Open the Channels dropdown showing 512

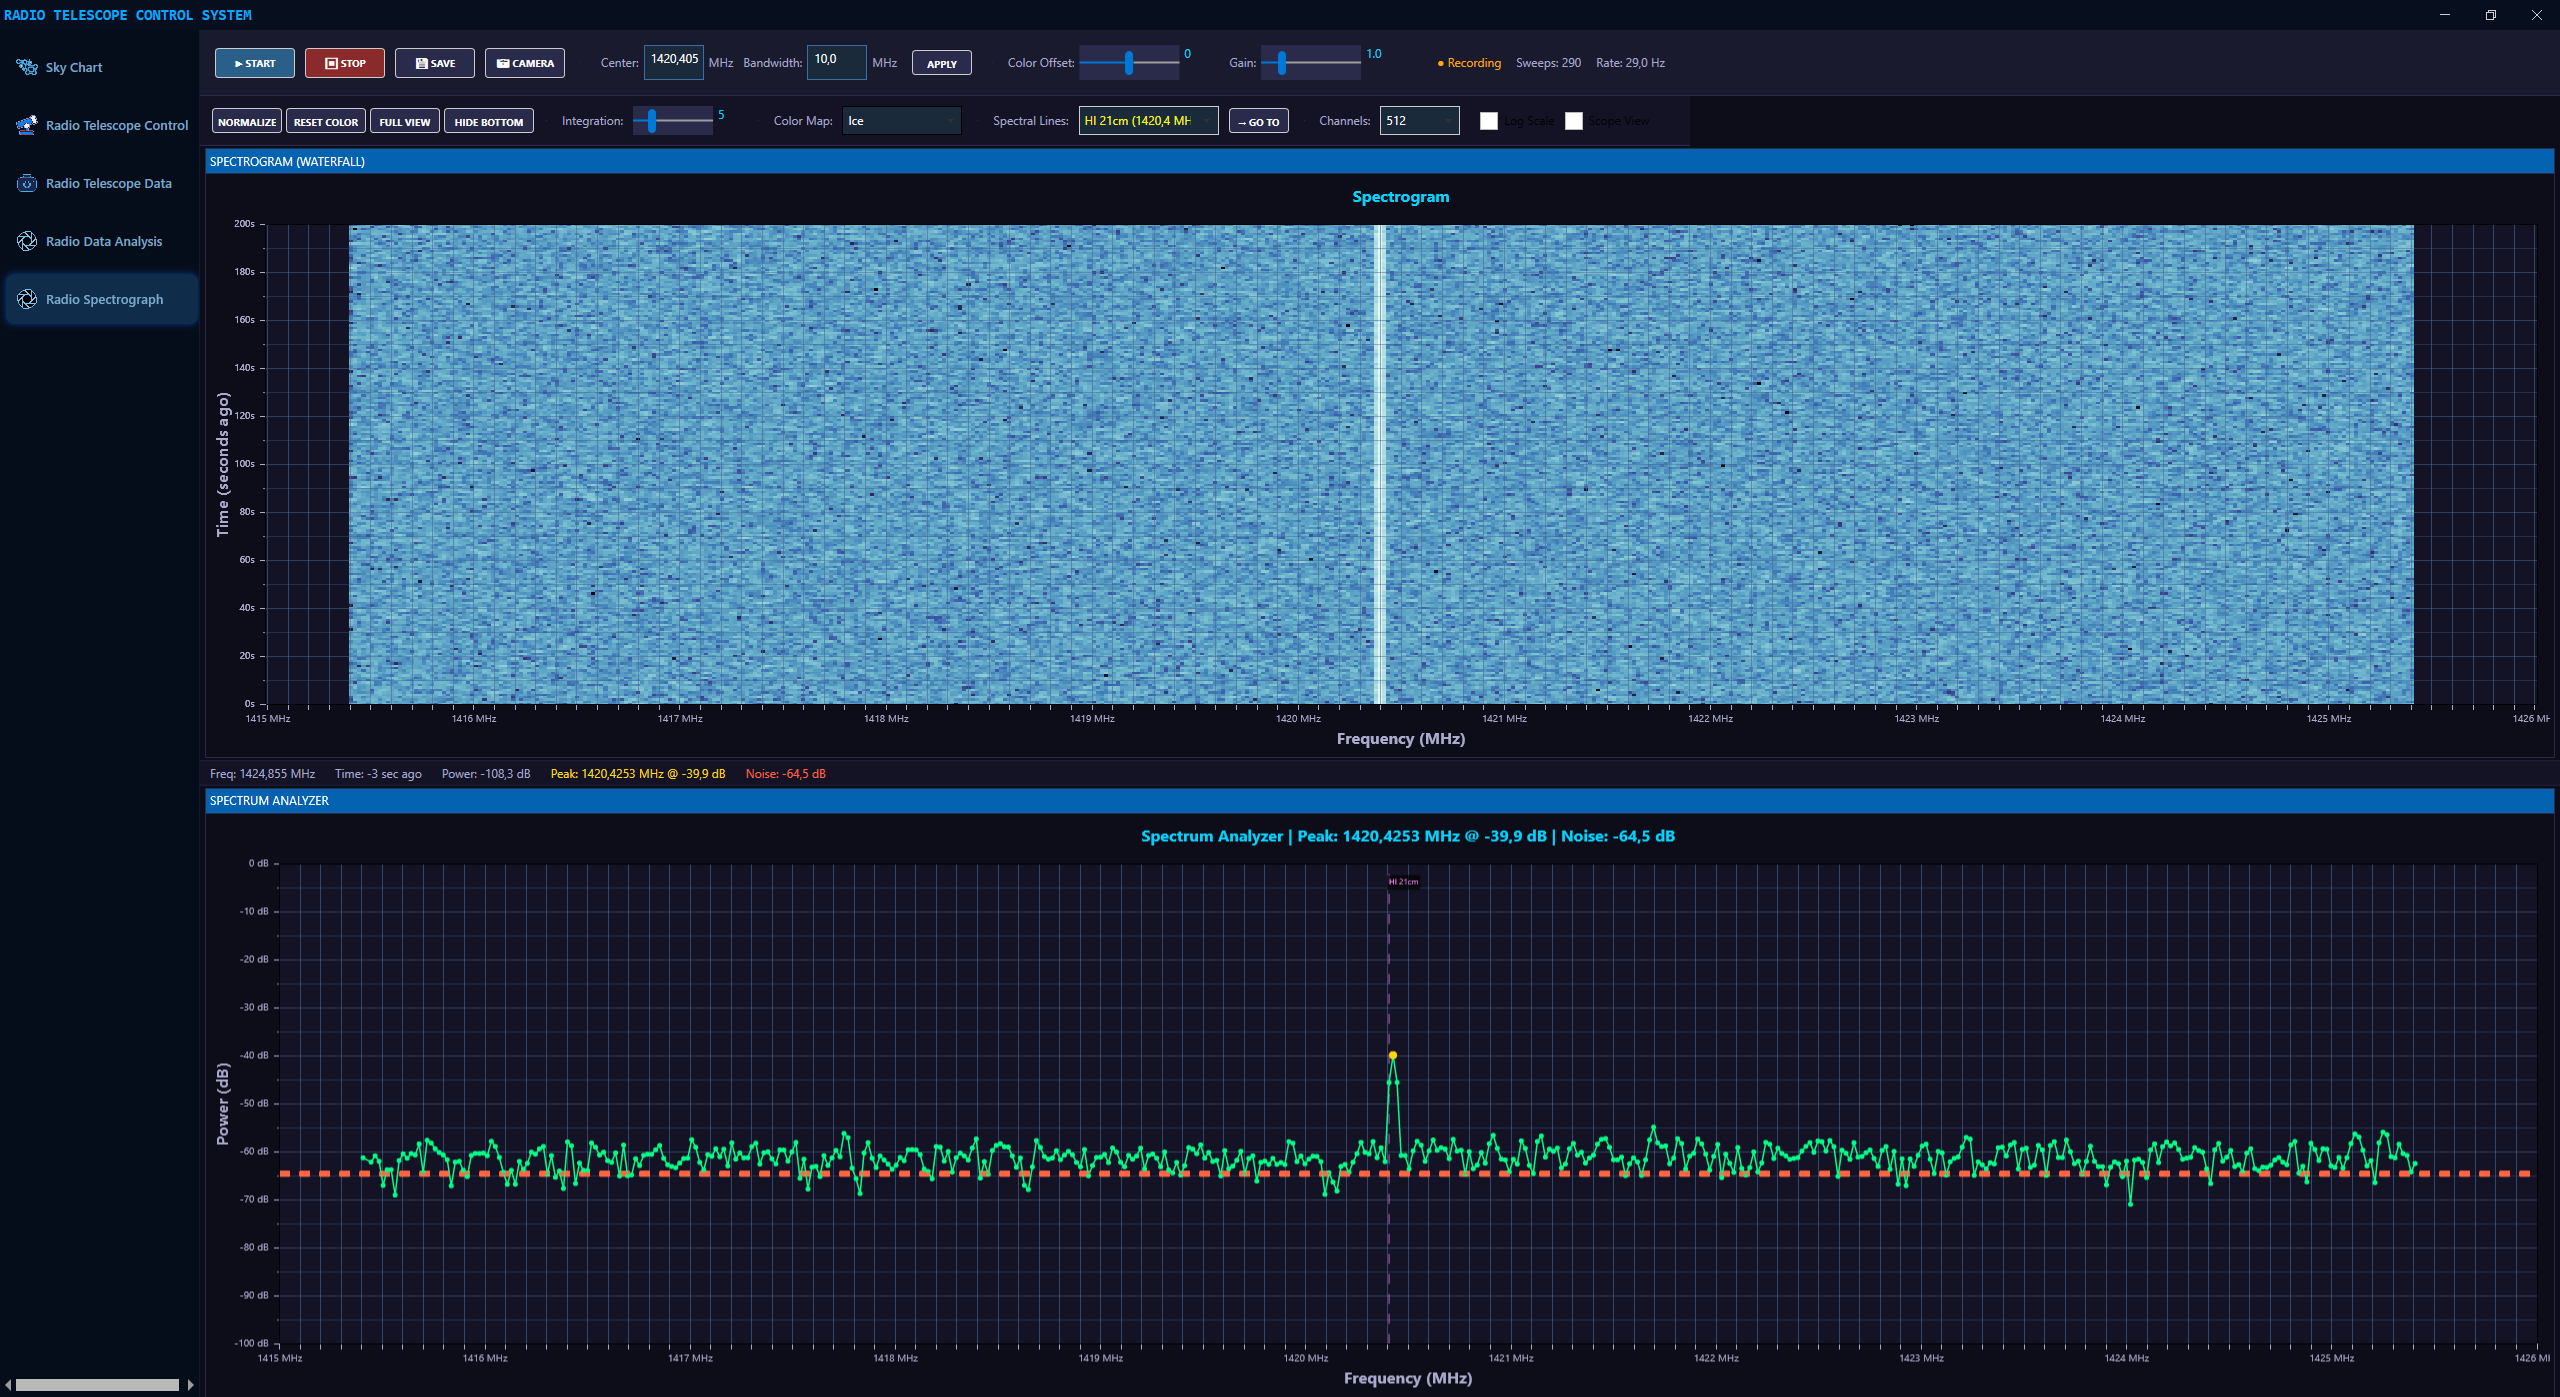click(x=1418, y=121)
